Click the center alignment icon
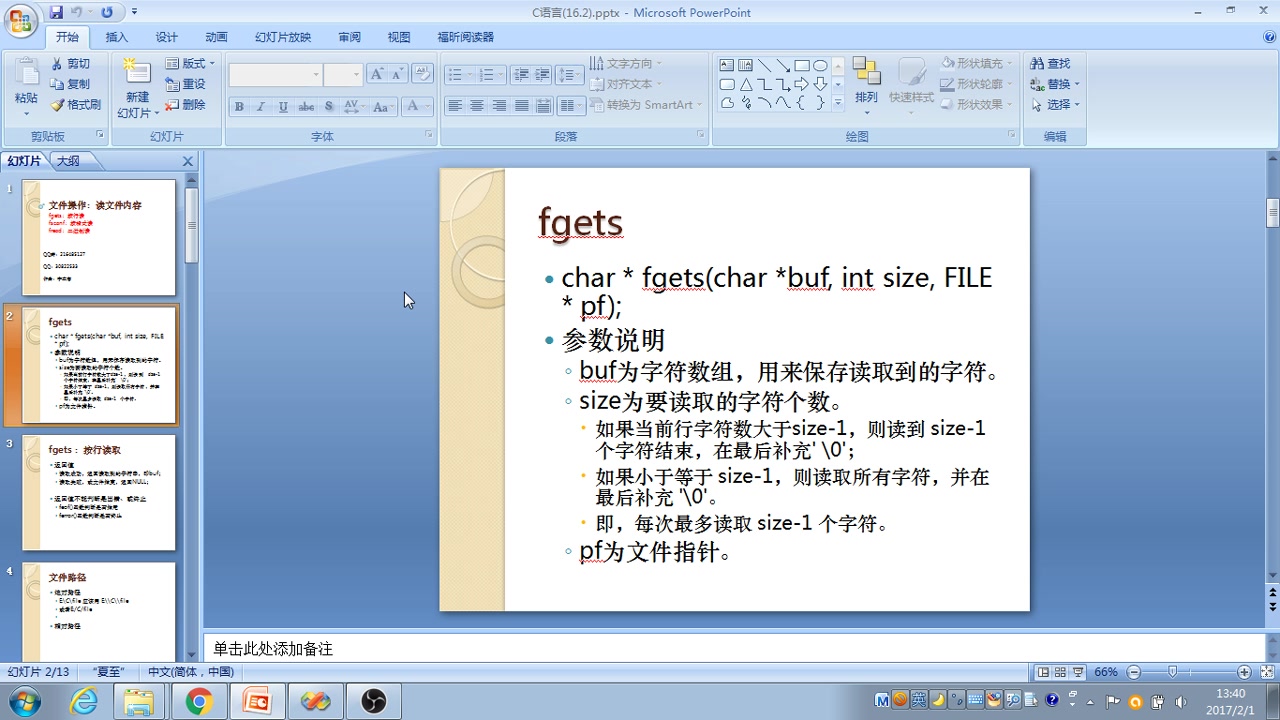The height and width of the screenshot is (720, 1280). [477, 106]
